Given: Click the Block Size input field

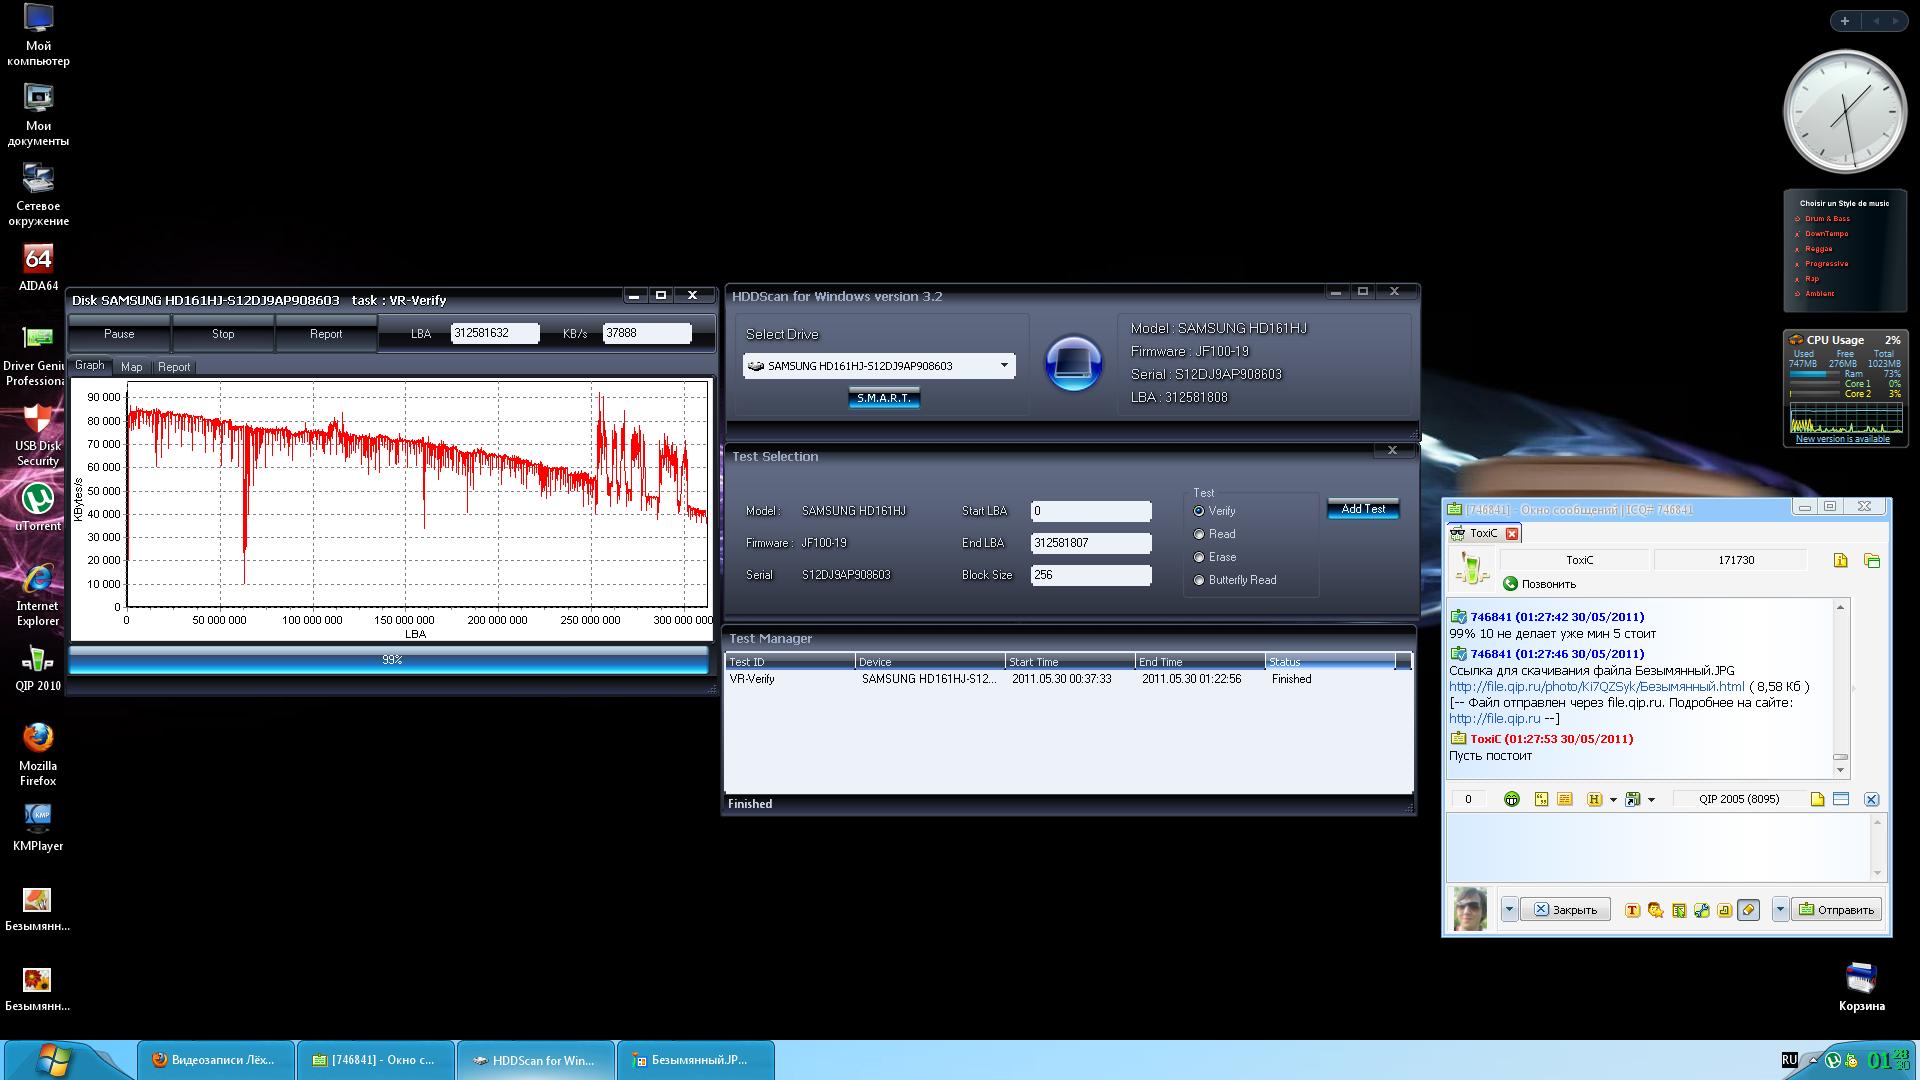Looking at the screenshot, I should click(1091, 575).
